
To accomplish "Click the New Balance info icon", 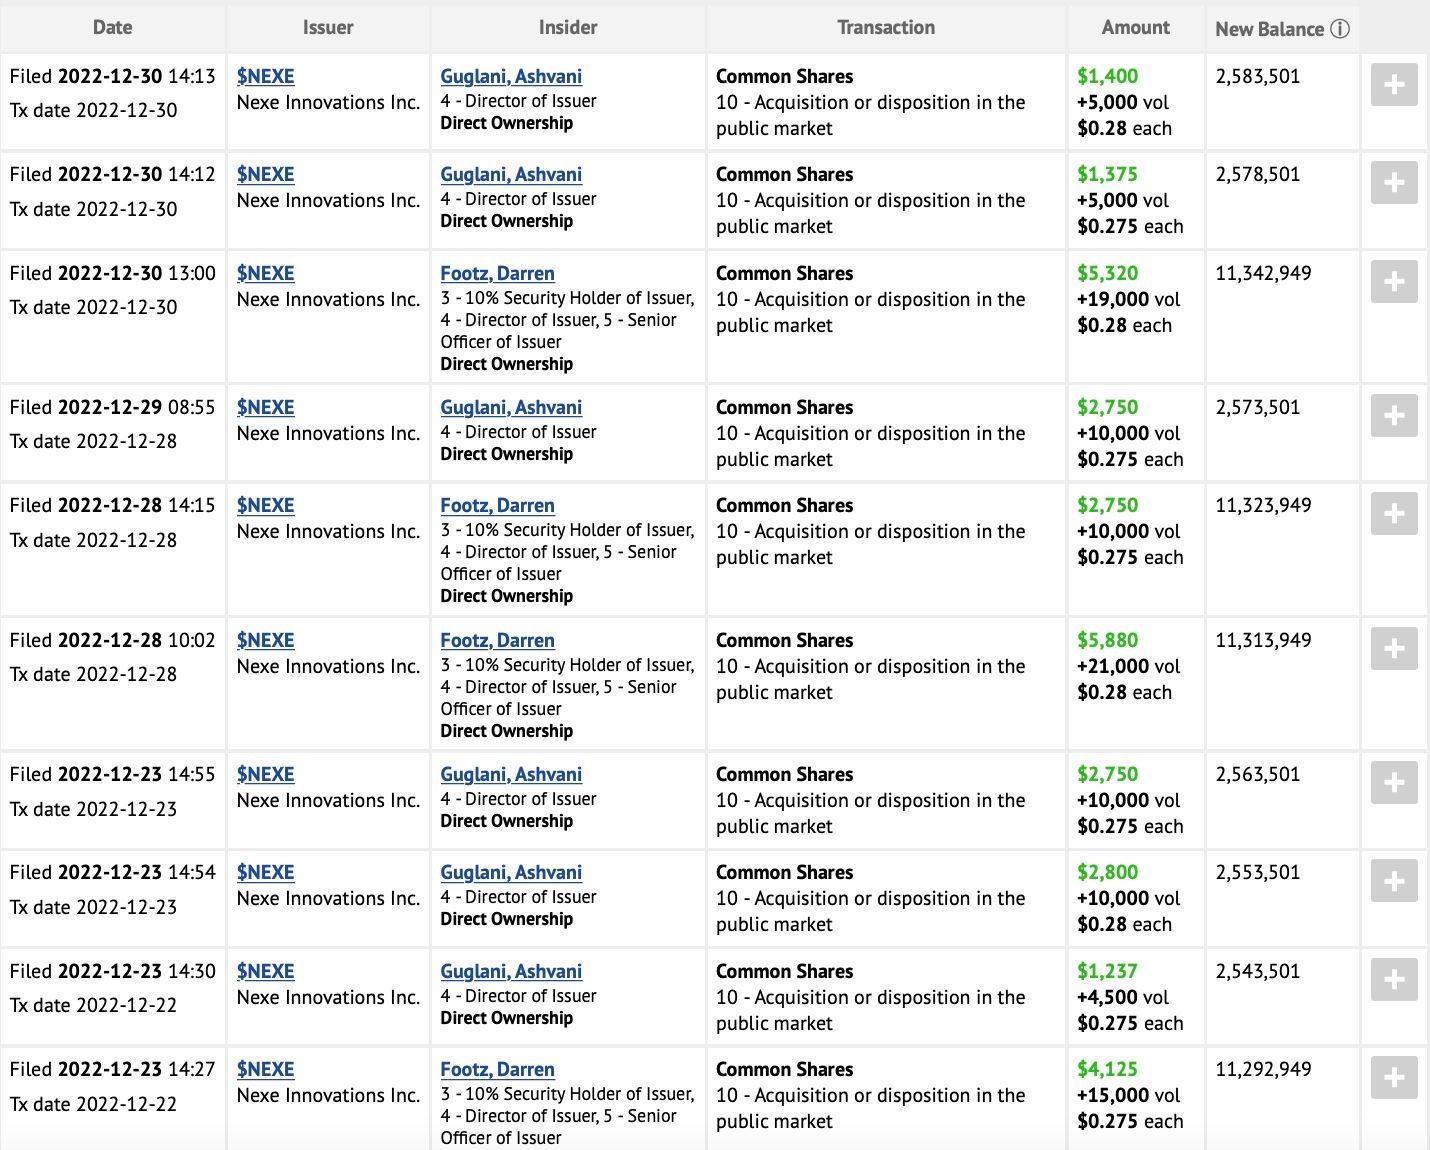I will point(1340,29).
